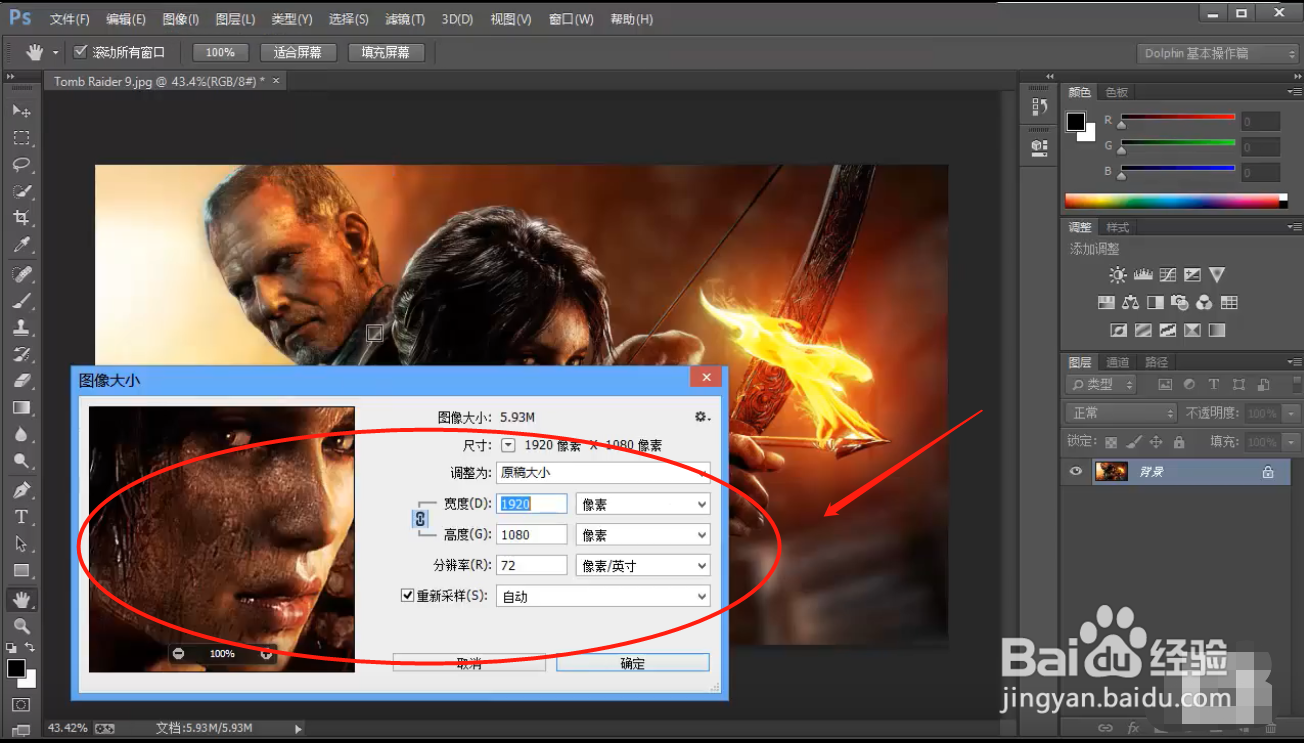Click the 适合屏幕 button
1304x743 pixels.
pyautogui.click(x=298, y=52)
